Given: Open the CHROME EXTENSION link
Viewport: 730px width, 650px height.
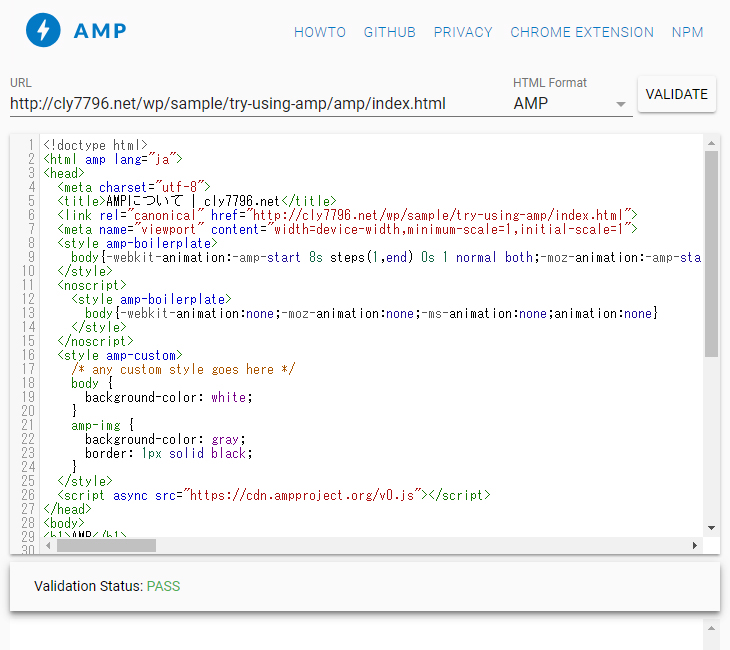Looking at the screenshot, I should (581, 32).
